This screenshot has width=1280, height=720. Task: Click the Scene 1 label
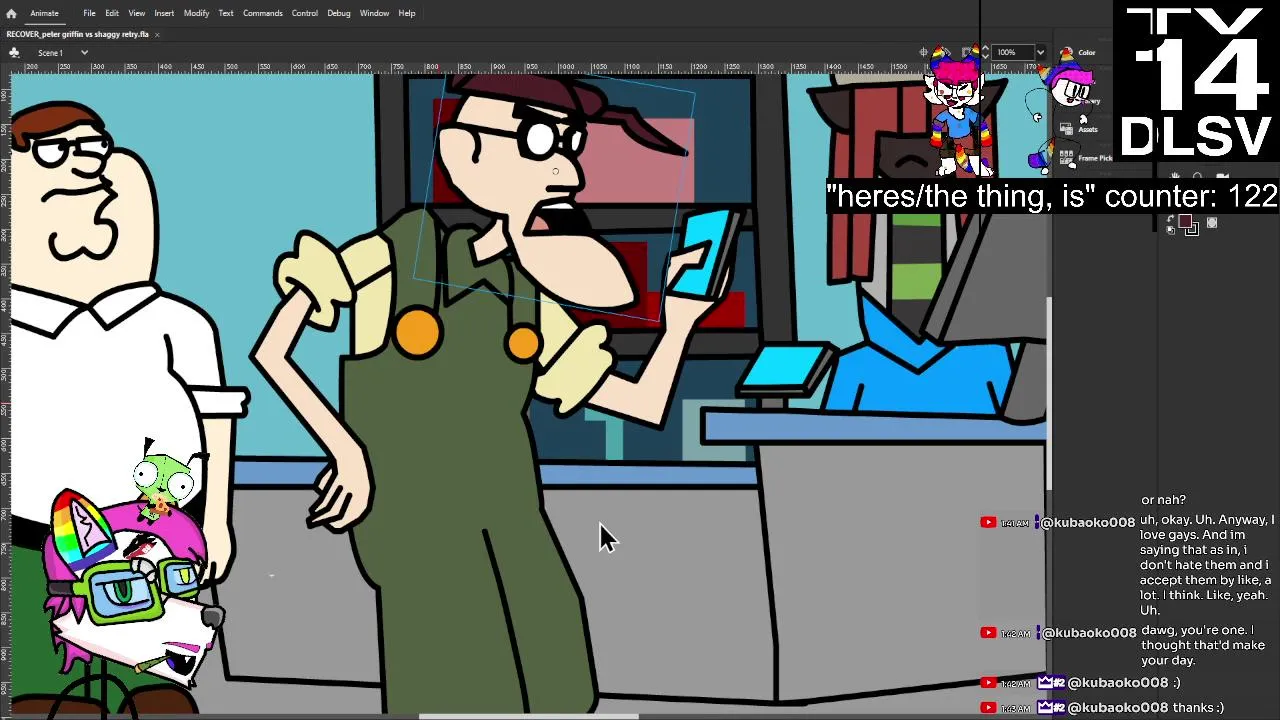pyautogui.click(x=50, y=52)
